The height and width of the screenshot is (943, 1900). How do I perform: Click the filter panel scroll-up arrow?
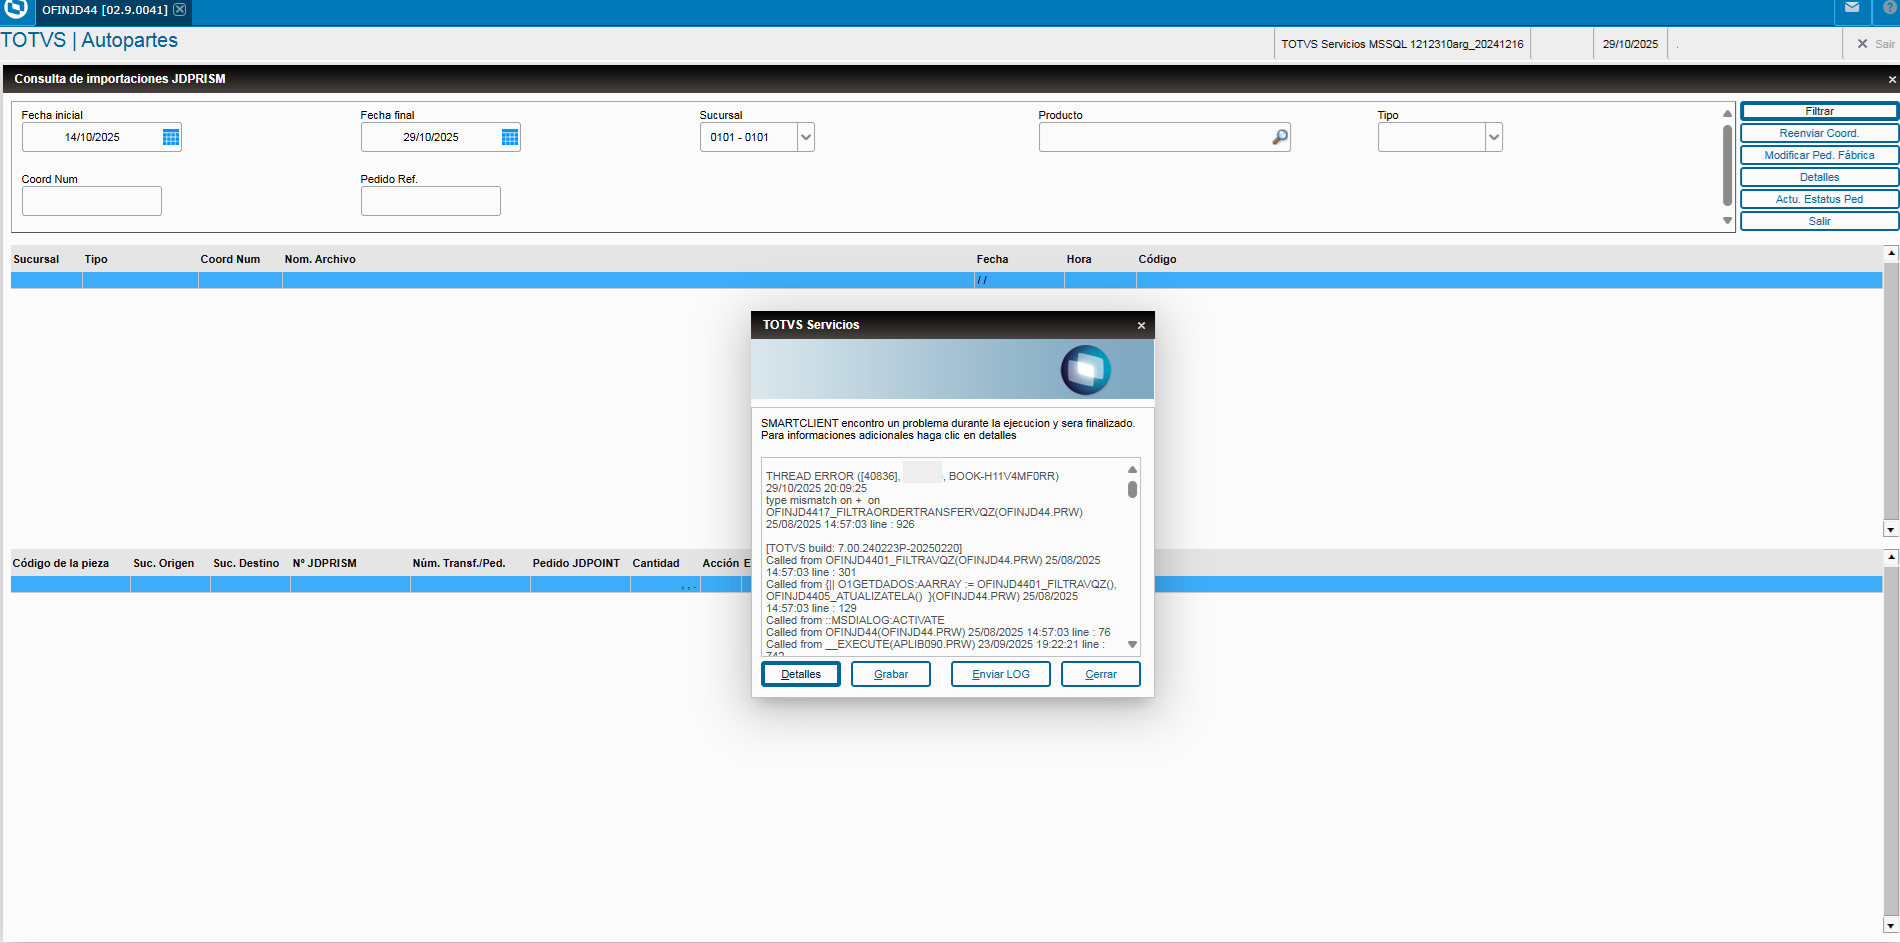point(1727,113)
